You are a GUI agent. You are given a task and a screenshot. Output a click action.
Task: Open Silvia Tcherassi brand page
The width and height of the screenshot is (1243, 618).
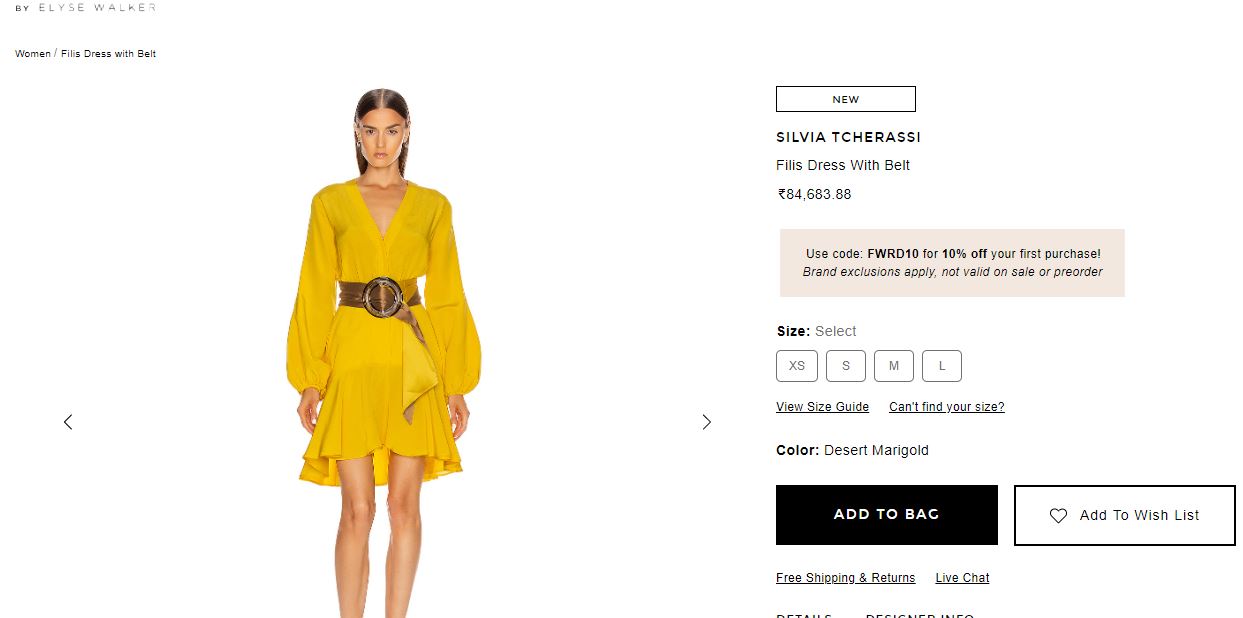pos(848,137)
